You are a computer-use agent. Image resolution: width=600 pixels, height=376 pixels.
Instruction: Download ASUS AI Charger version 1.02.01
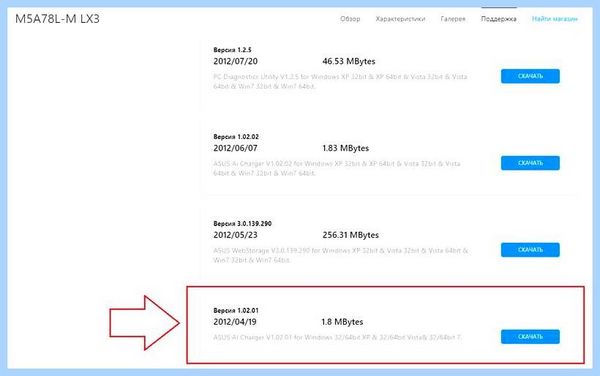(x=530, y=337)
